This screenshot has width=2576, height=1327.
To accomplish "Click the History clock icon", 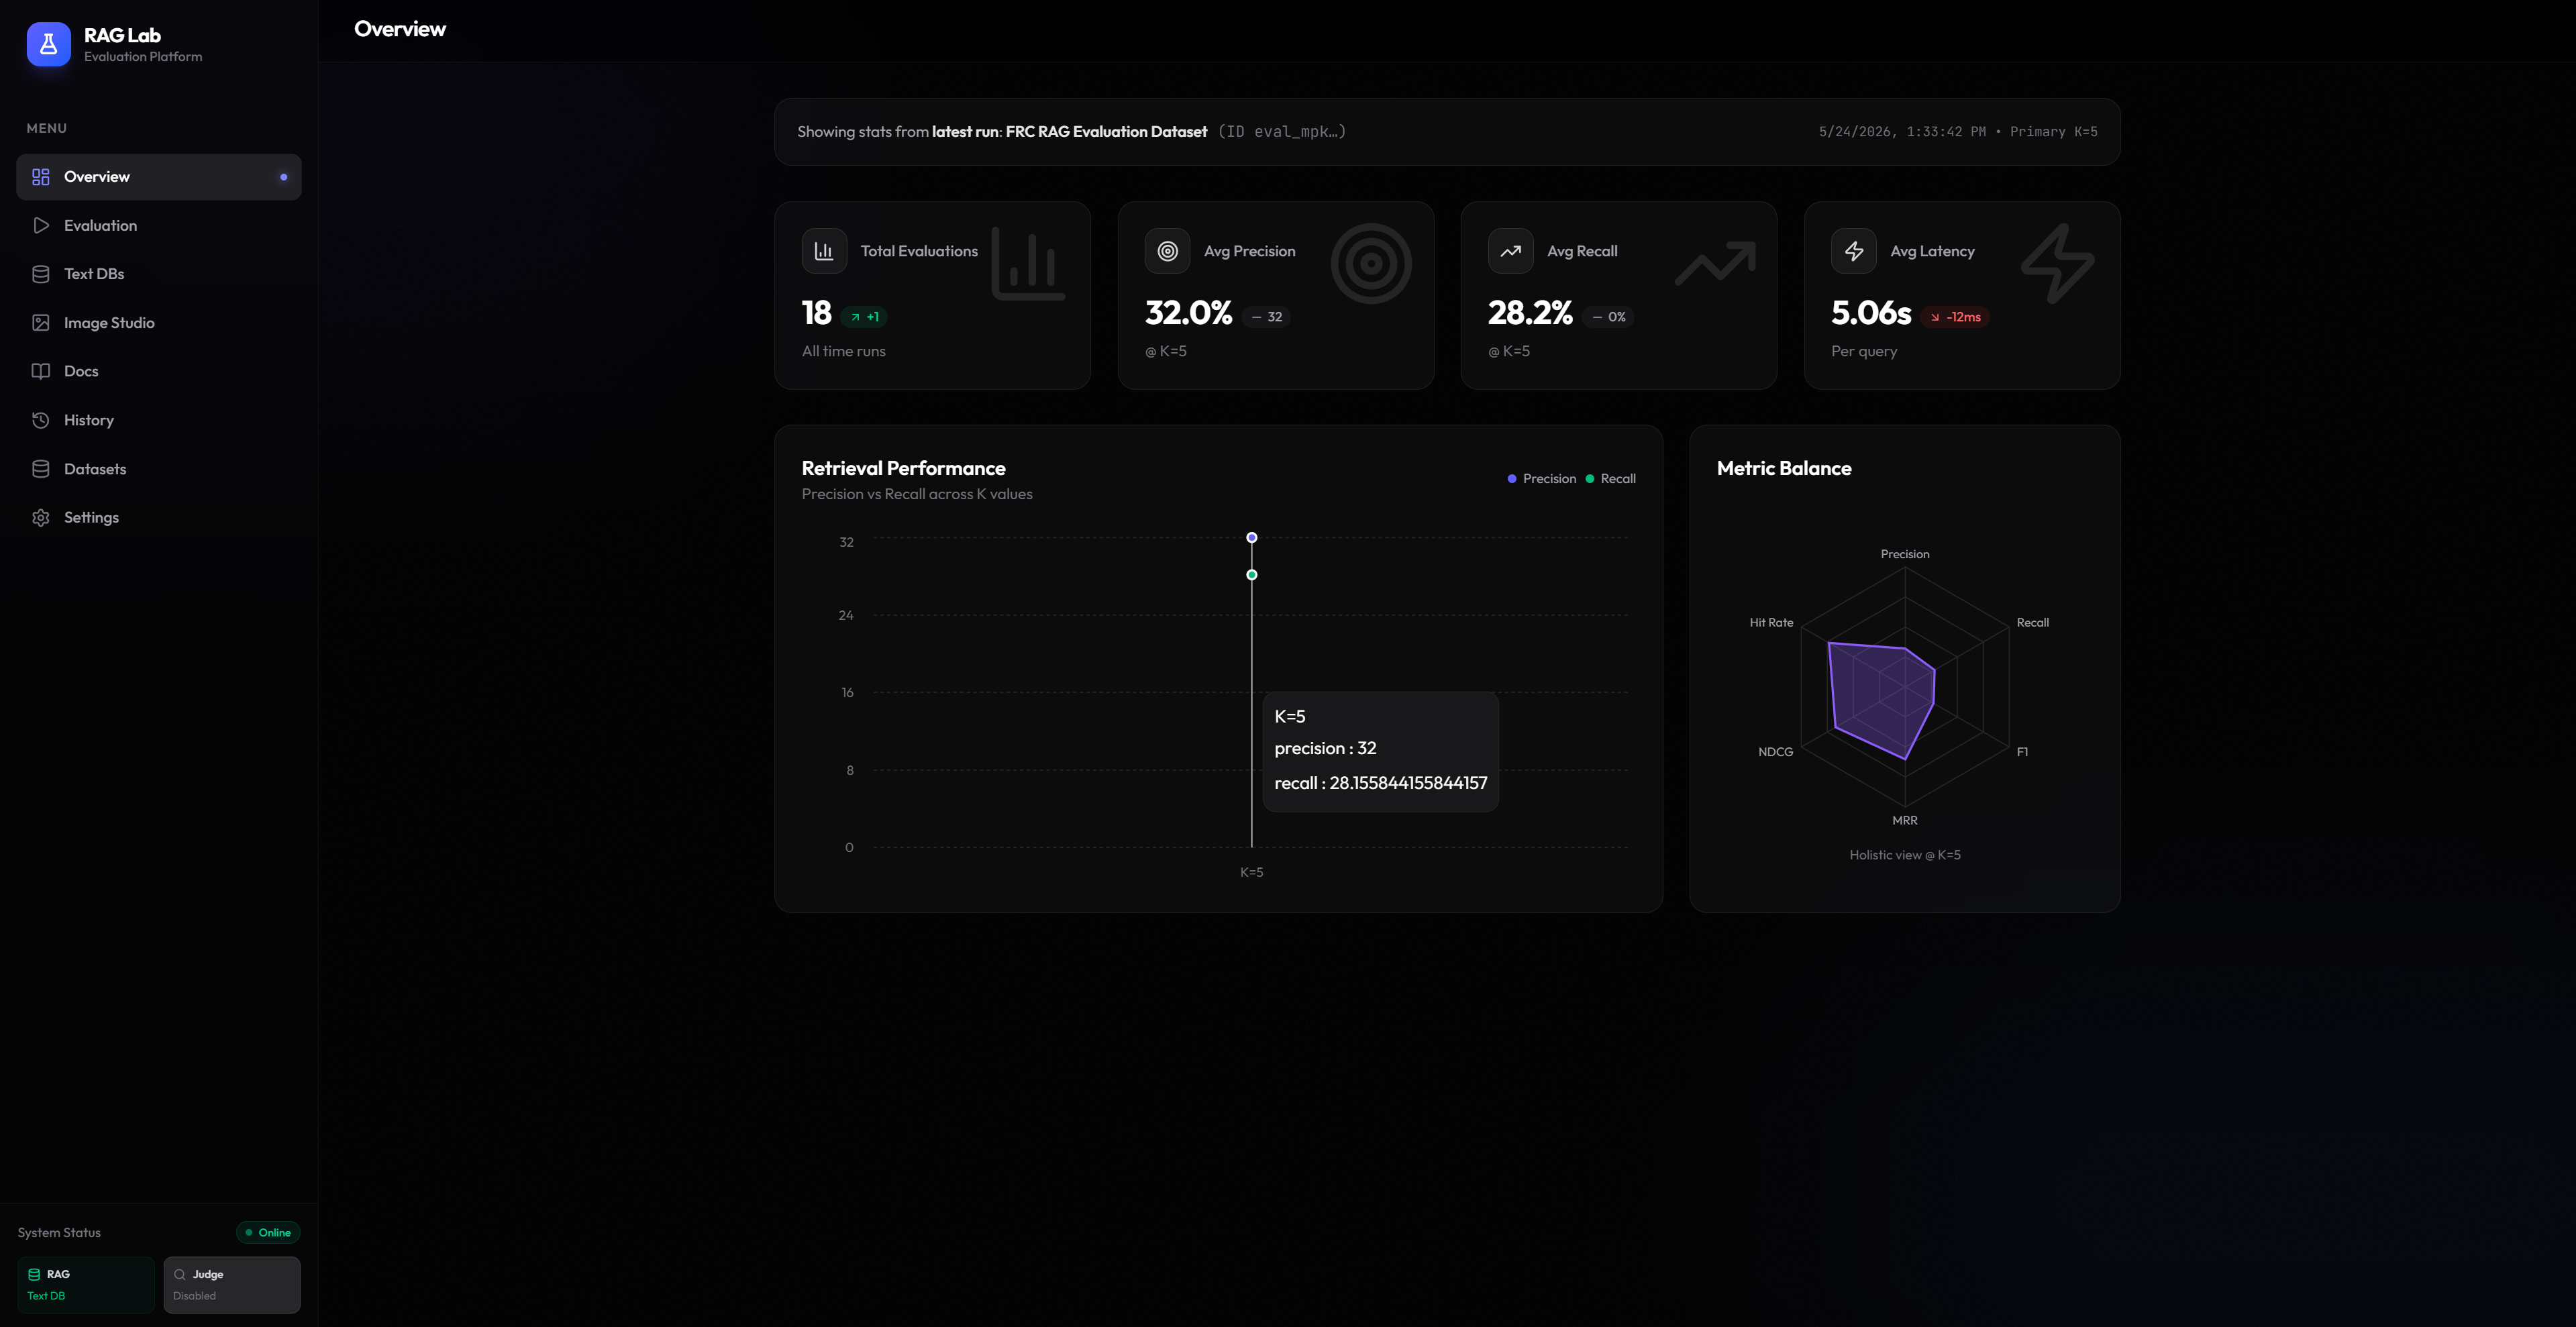I will [41, 420].
